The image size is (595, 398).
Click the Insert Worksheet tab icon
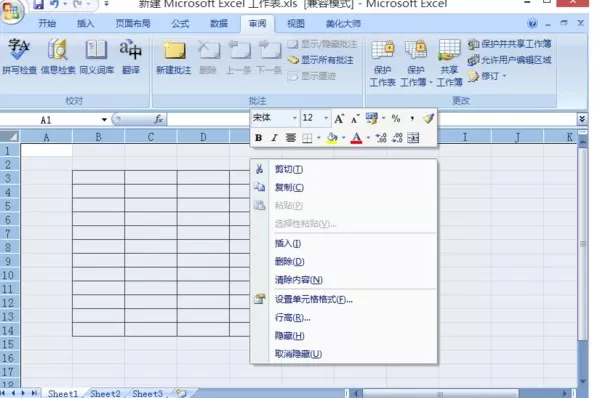coord(181,393)
